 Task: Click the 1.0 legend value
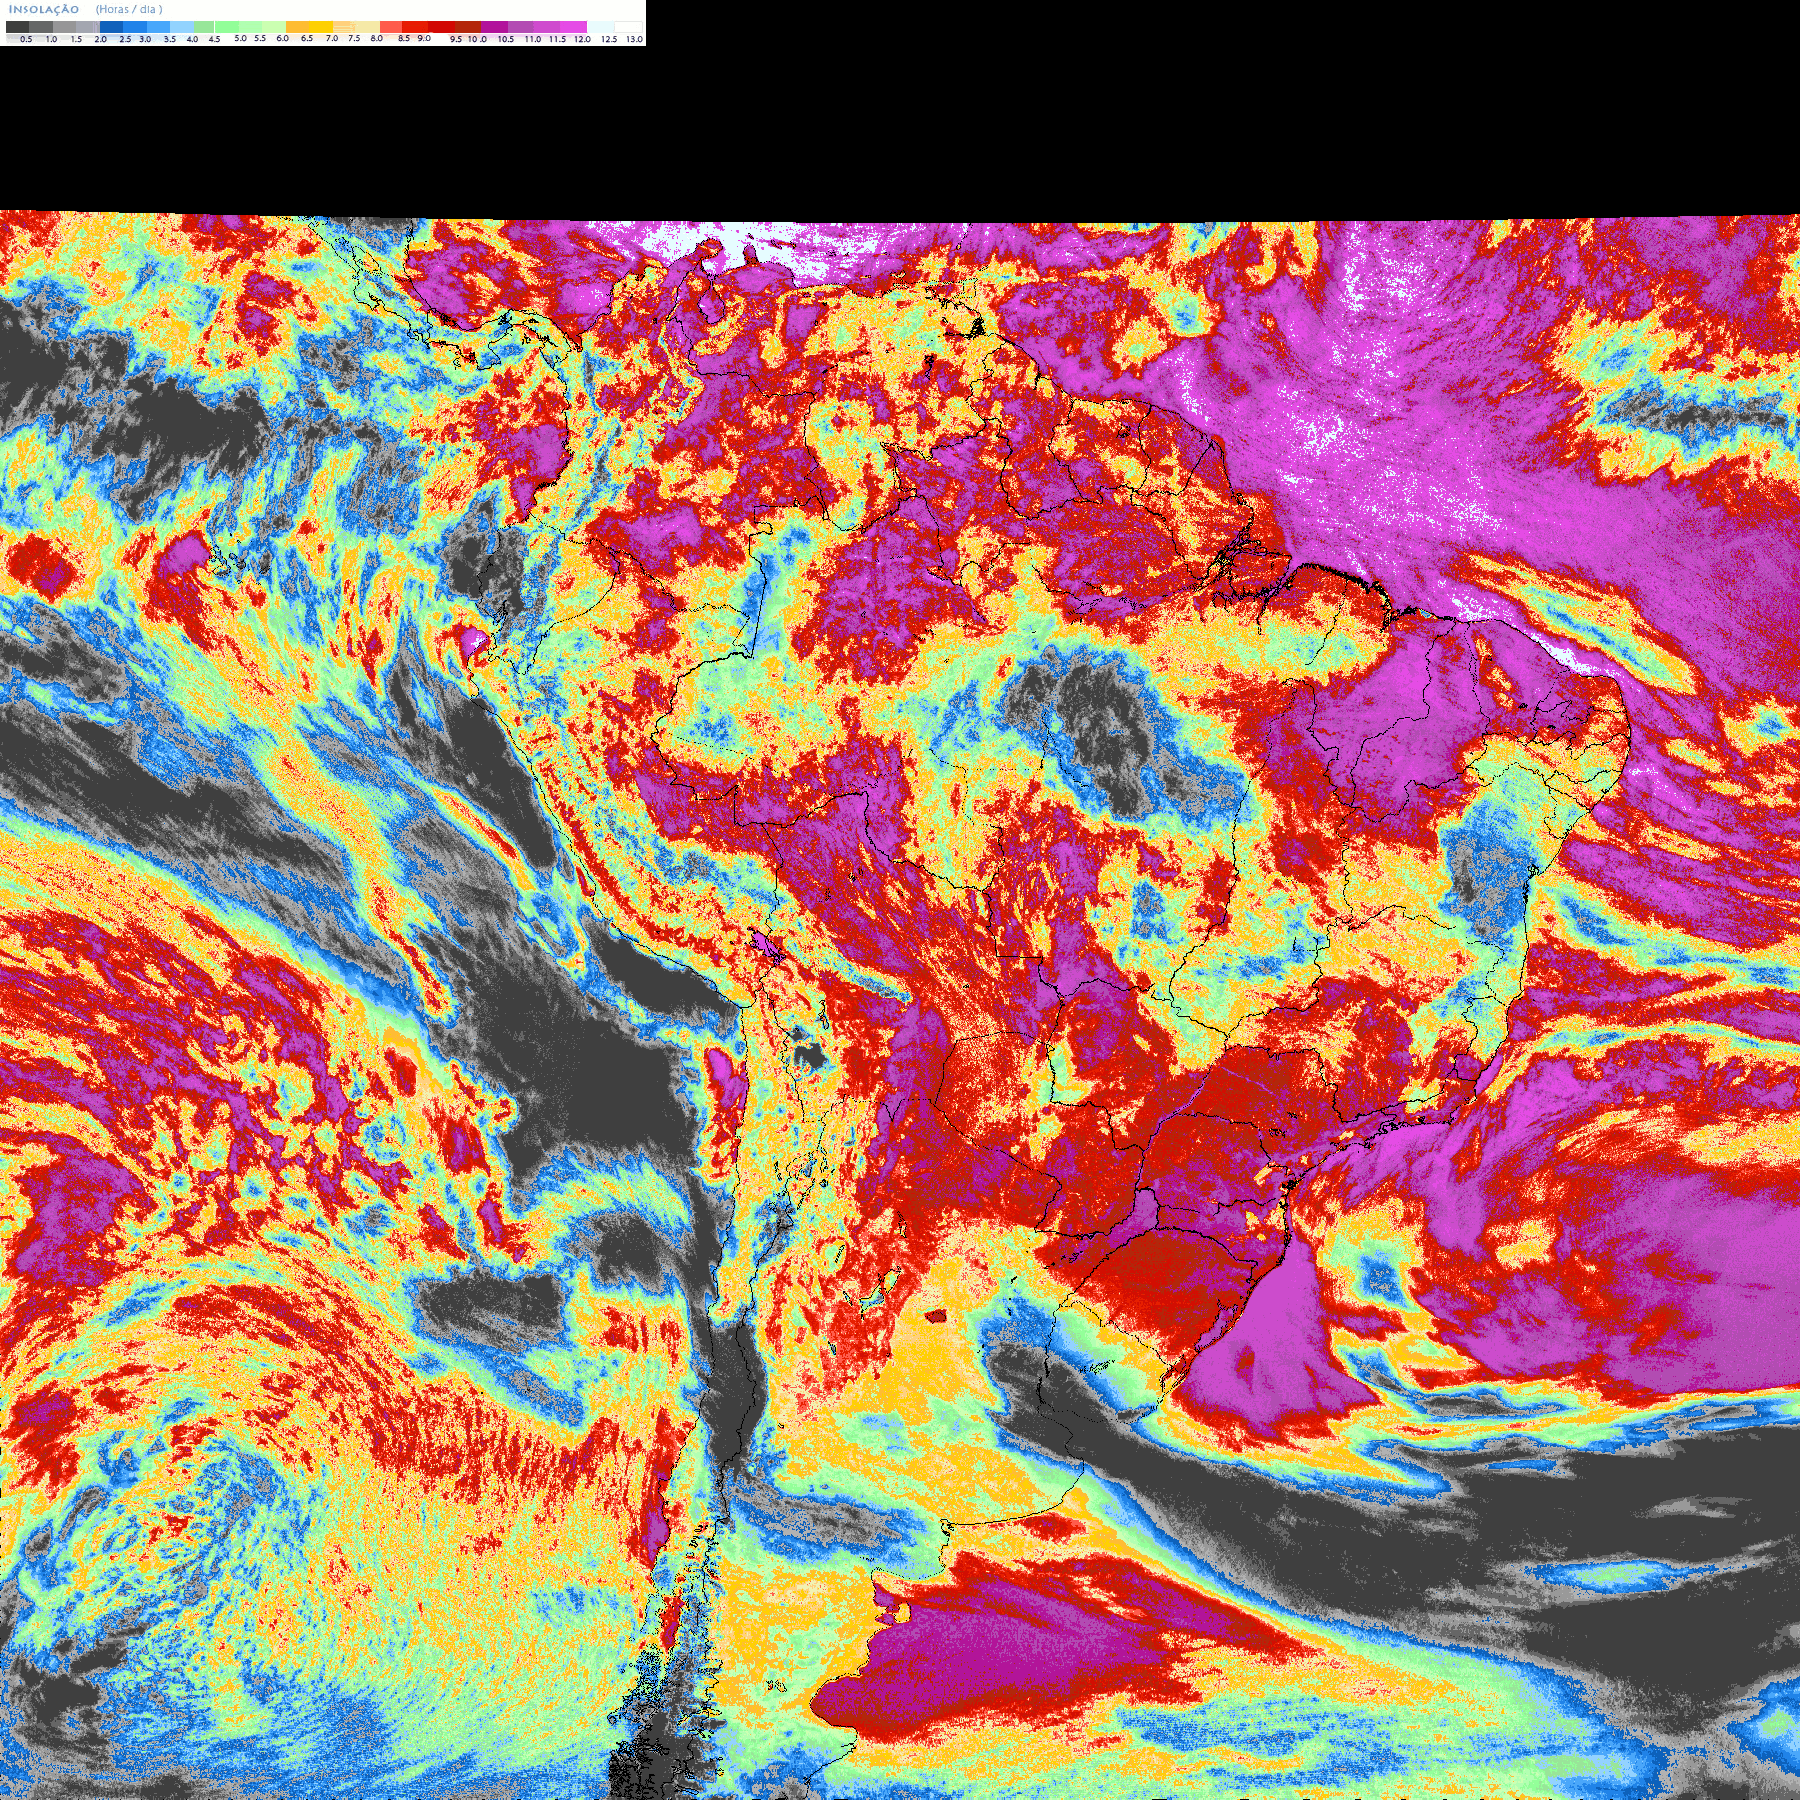click(51, 39)
